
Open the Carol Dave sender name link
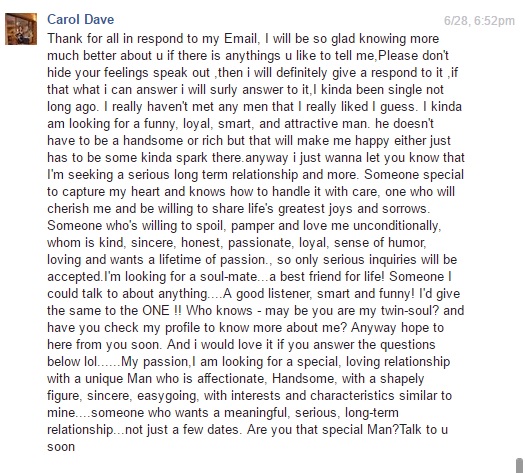coord(80,19)
